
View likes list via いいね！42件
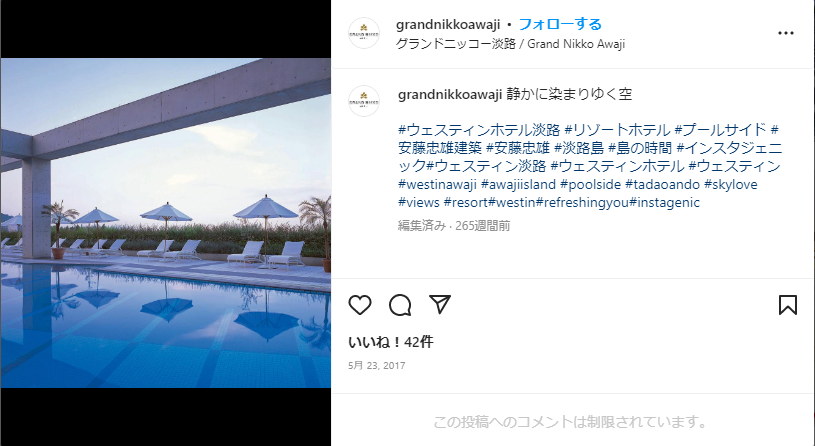390,342
